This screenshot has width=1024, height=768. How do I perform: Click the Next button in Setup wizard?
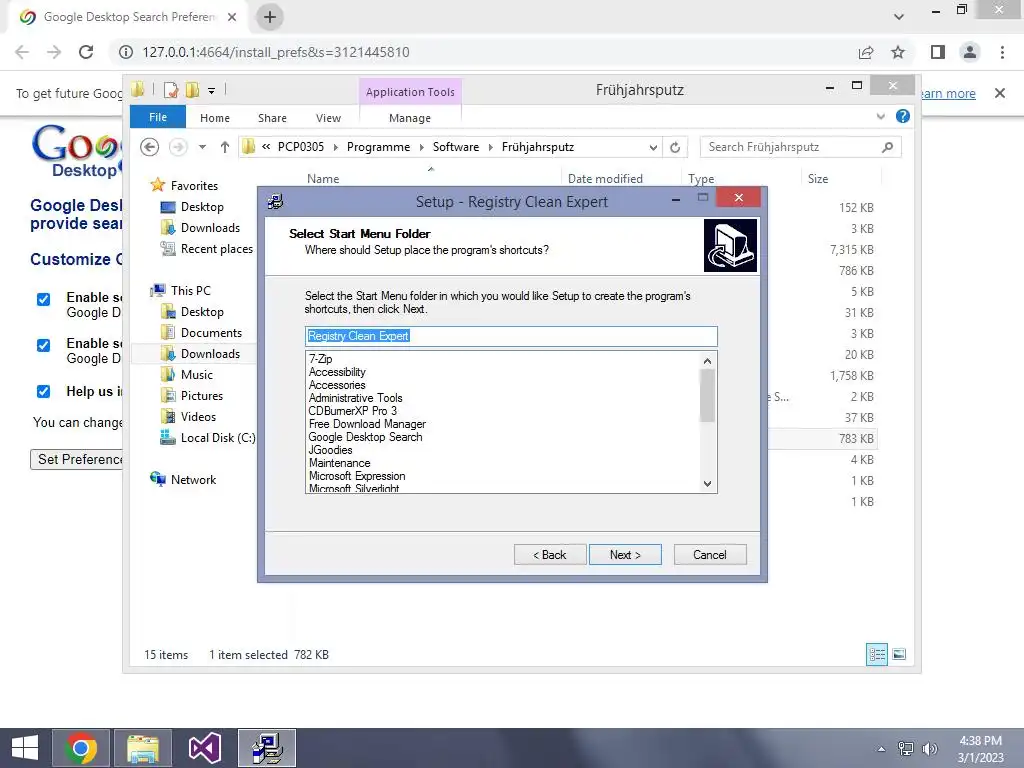(x=625, y=554)
